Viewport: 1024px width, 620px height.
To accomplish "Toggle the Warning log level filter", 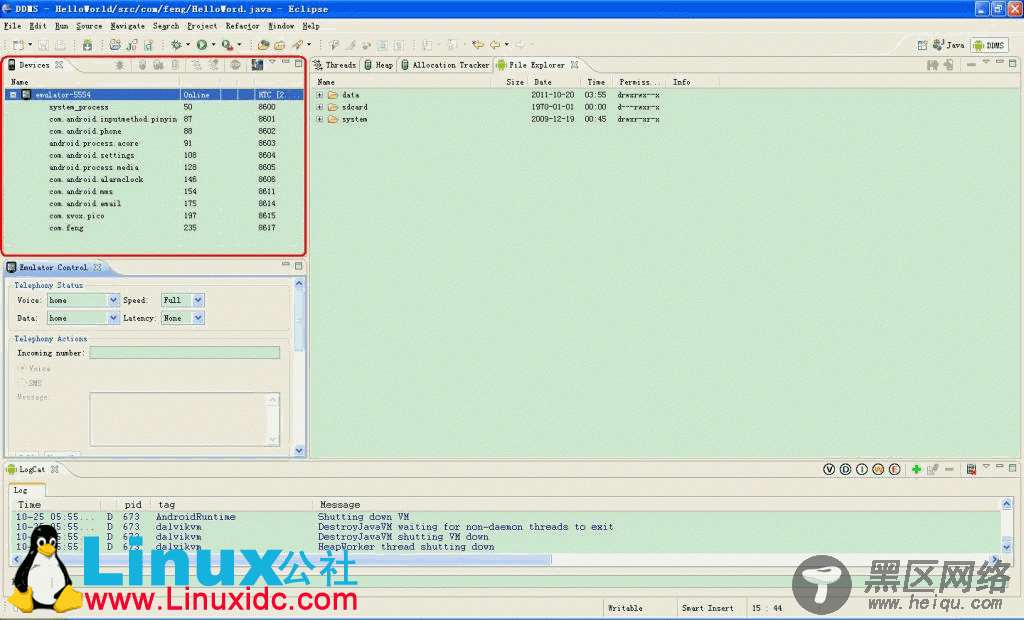I will pos(878,469).
